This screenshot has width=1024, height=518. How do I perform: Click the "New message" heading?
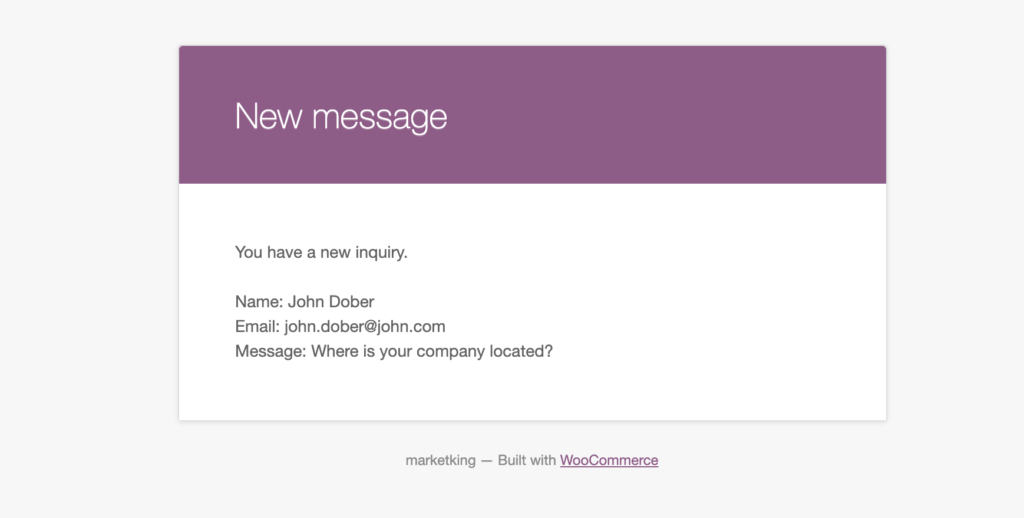coord(341,117)
